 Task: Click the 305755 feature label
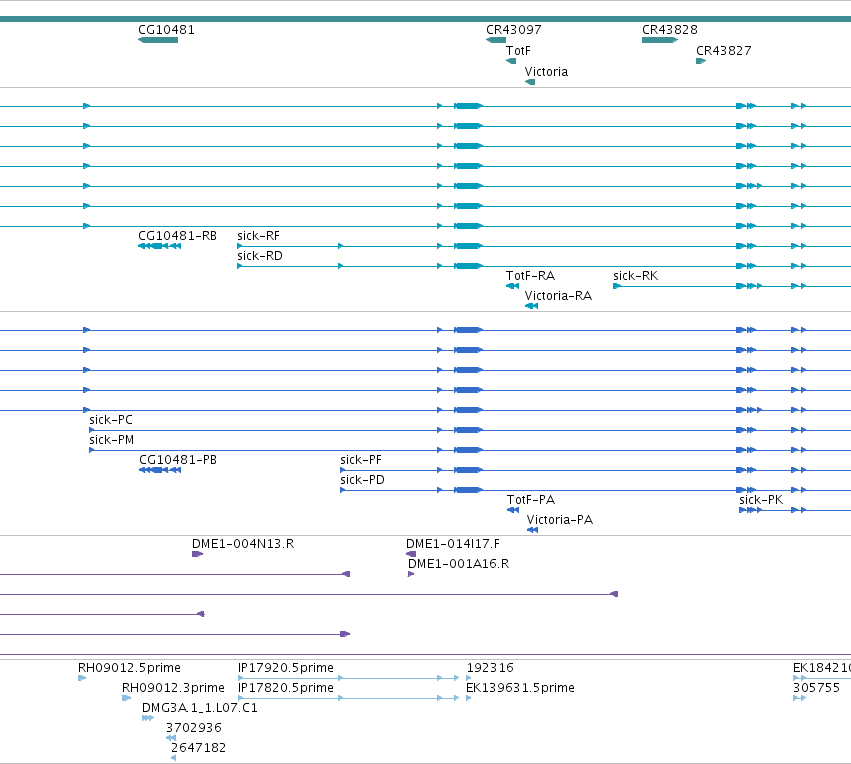click(816, 688)
